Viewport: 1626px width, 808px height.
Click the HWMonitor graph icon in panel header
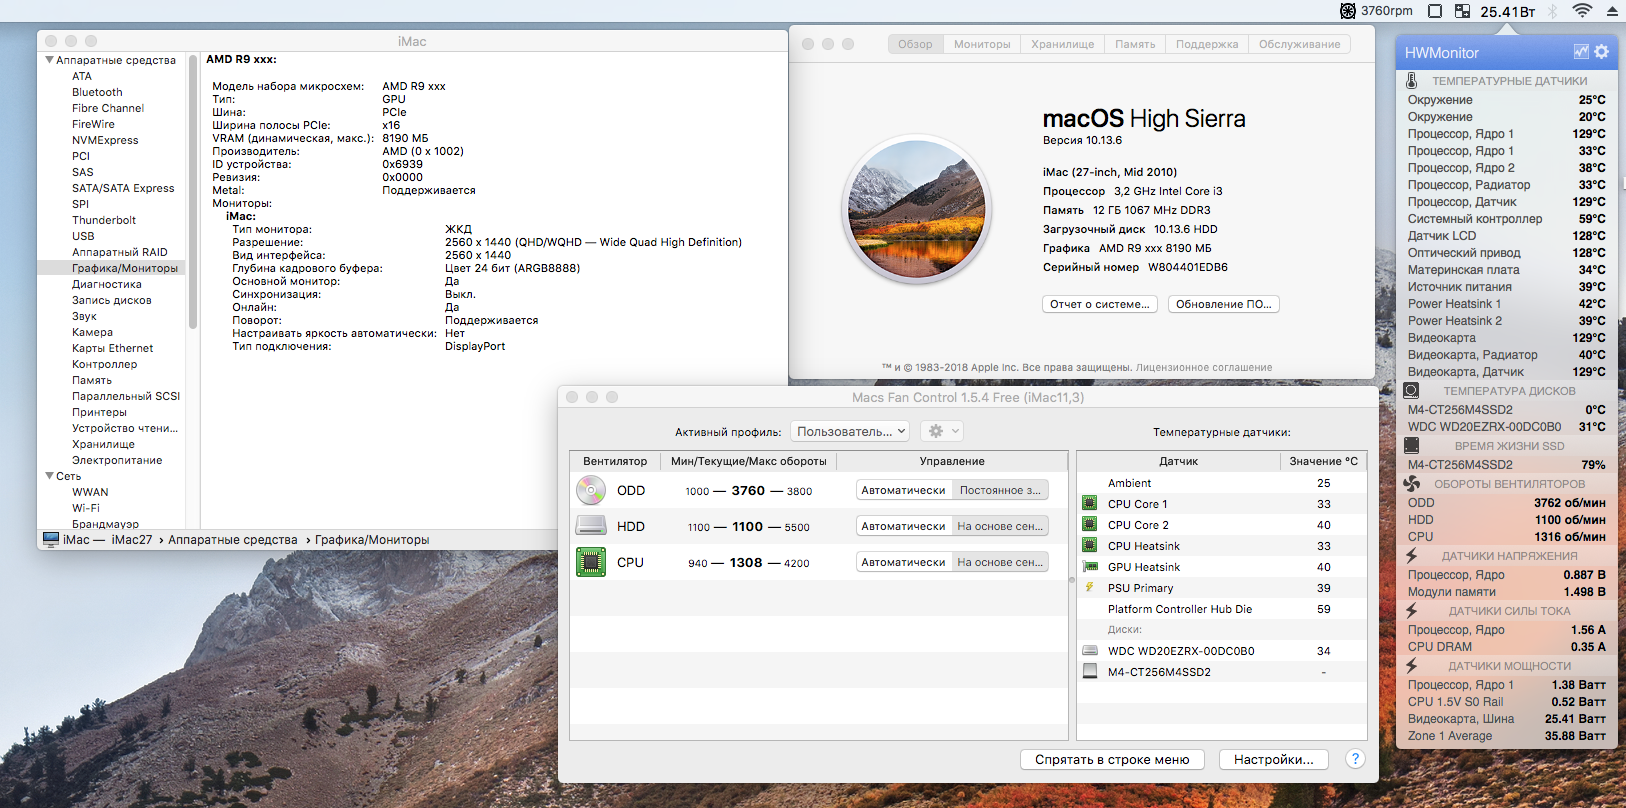tap(1581, 52)
